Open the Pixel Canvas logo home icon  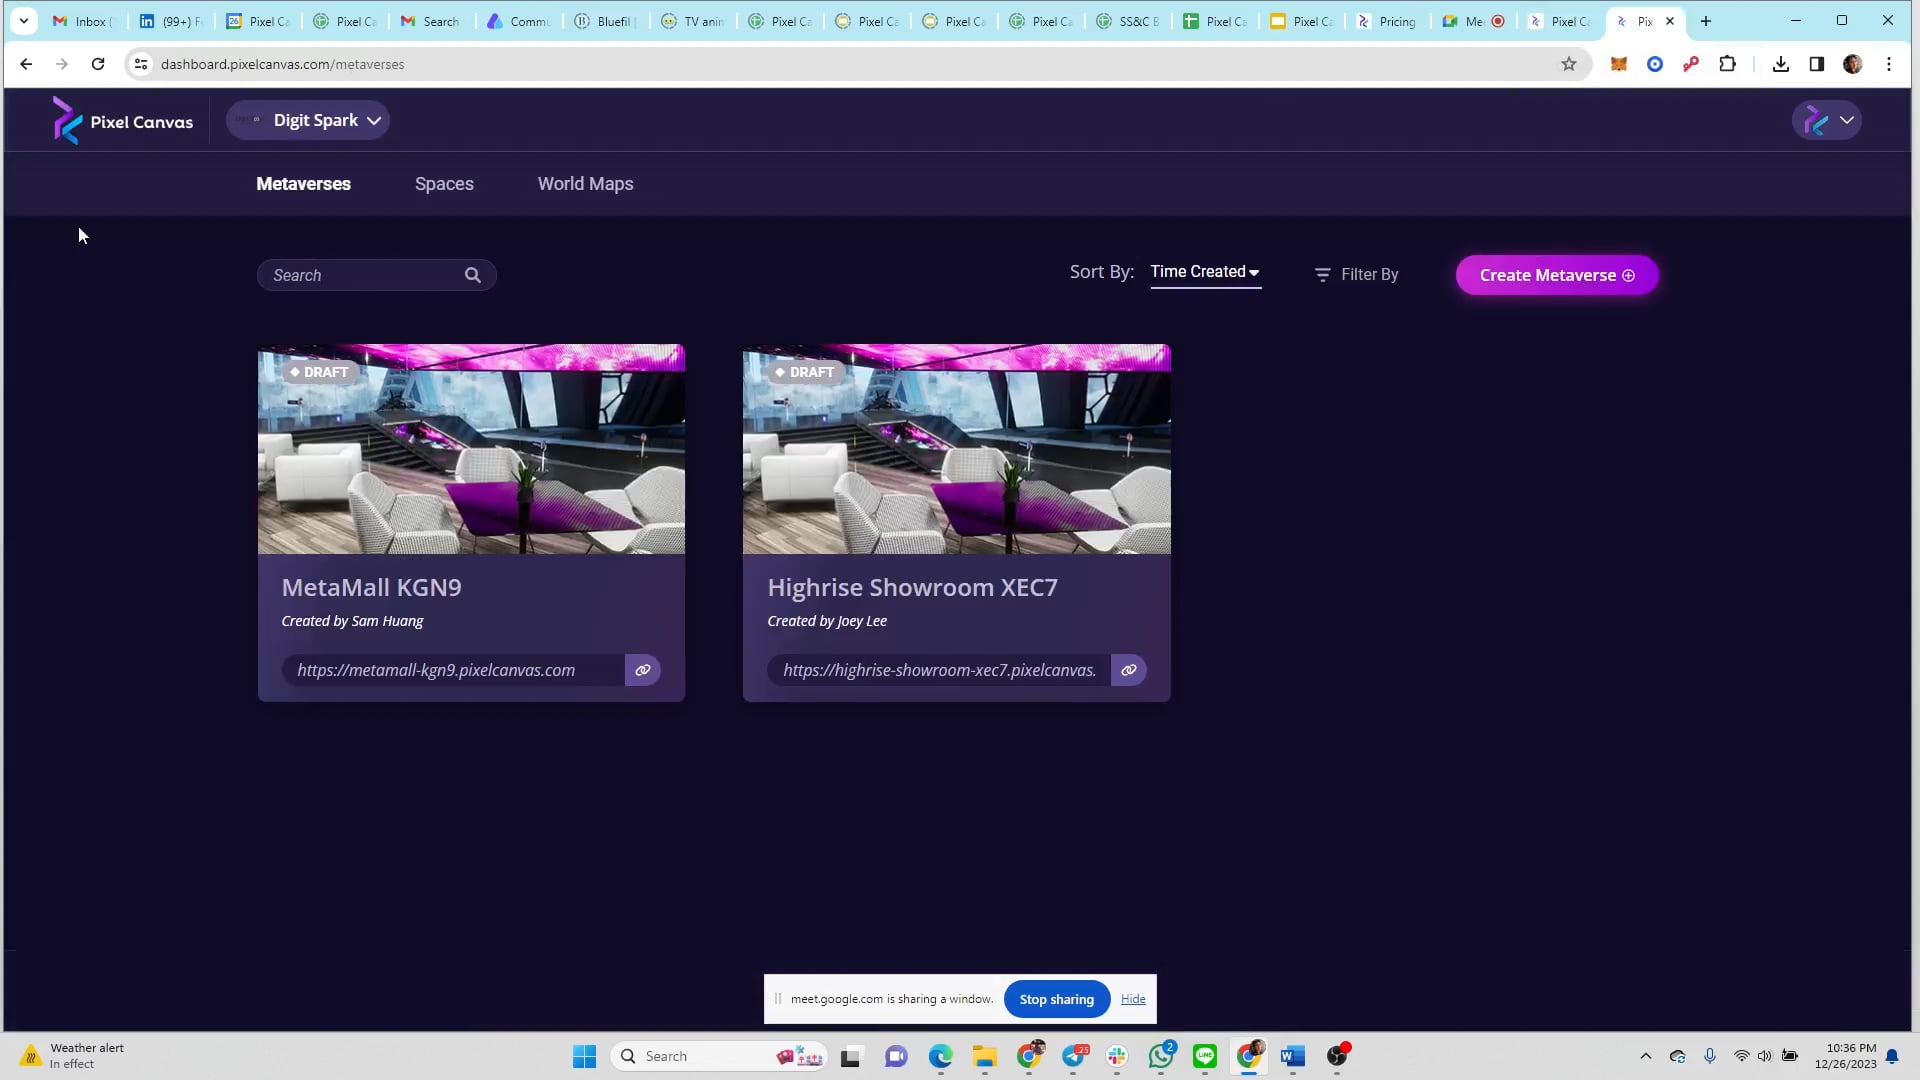[66, 119]
